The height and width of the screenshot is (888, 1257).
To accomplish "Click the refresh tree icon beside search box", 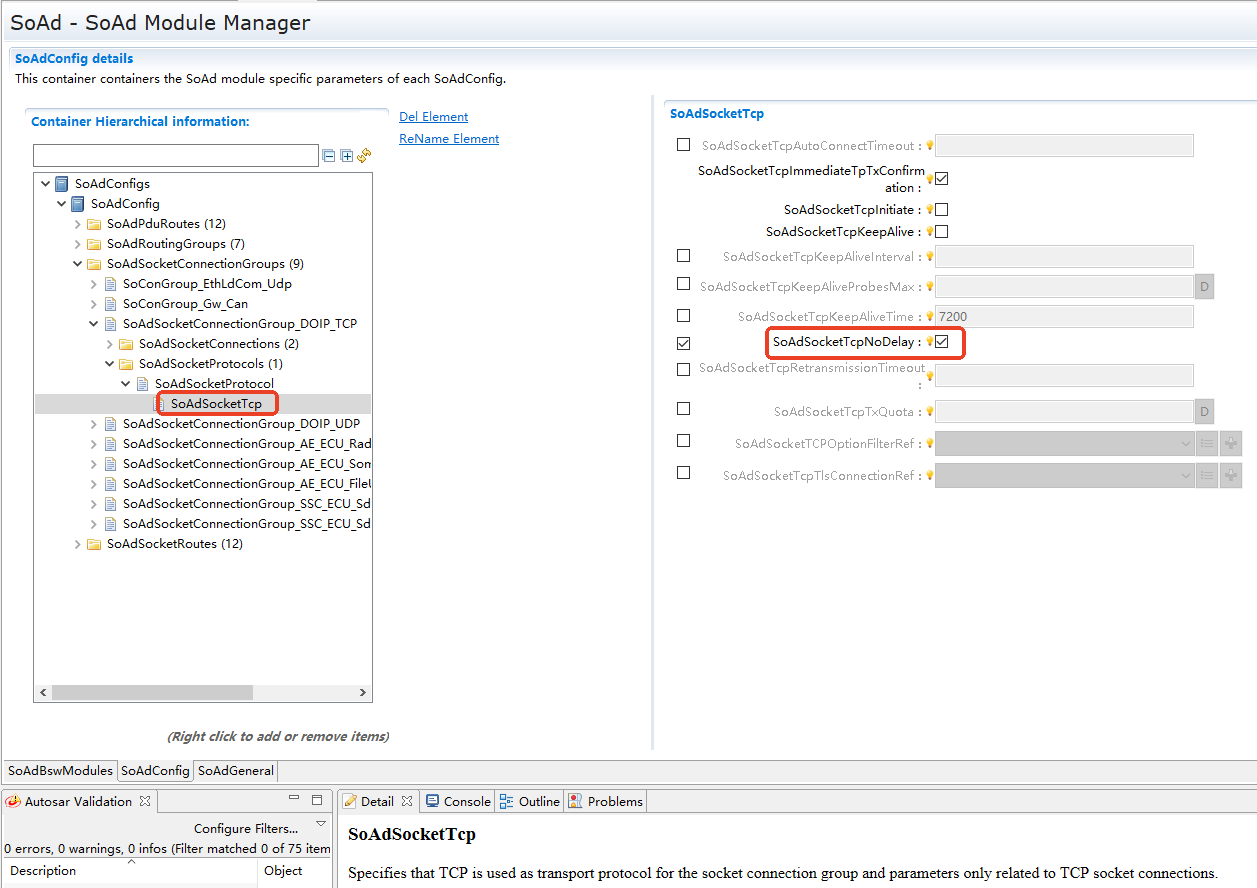I will click(x=364, y=155).
